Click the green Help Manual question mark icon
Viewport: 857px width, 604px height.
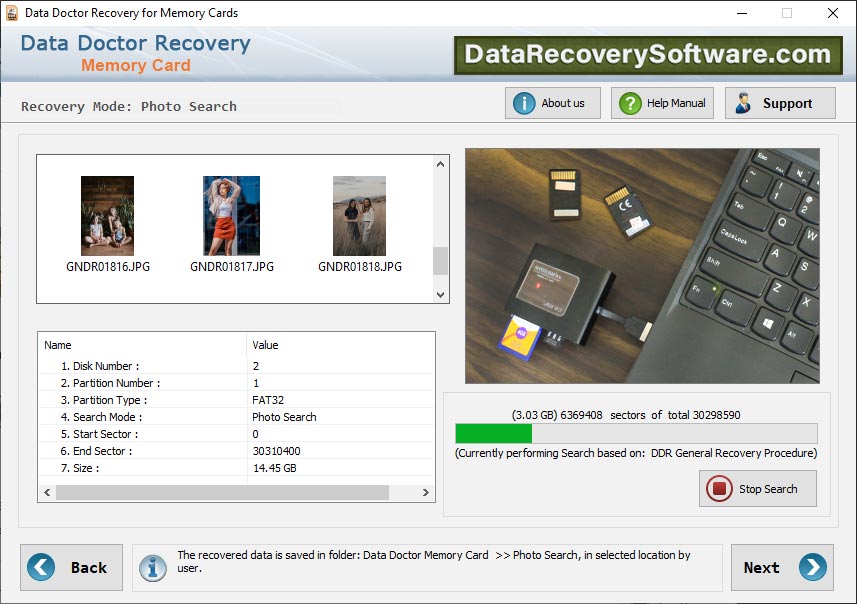tap(630, 102)
